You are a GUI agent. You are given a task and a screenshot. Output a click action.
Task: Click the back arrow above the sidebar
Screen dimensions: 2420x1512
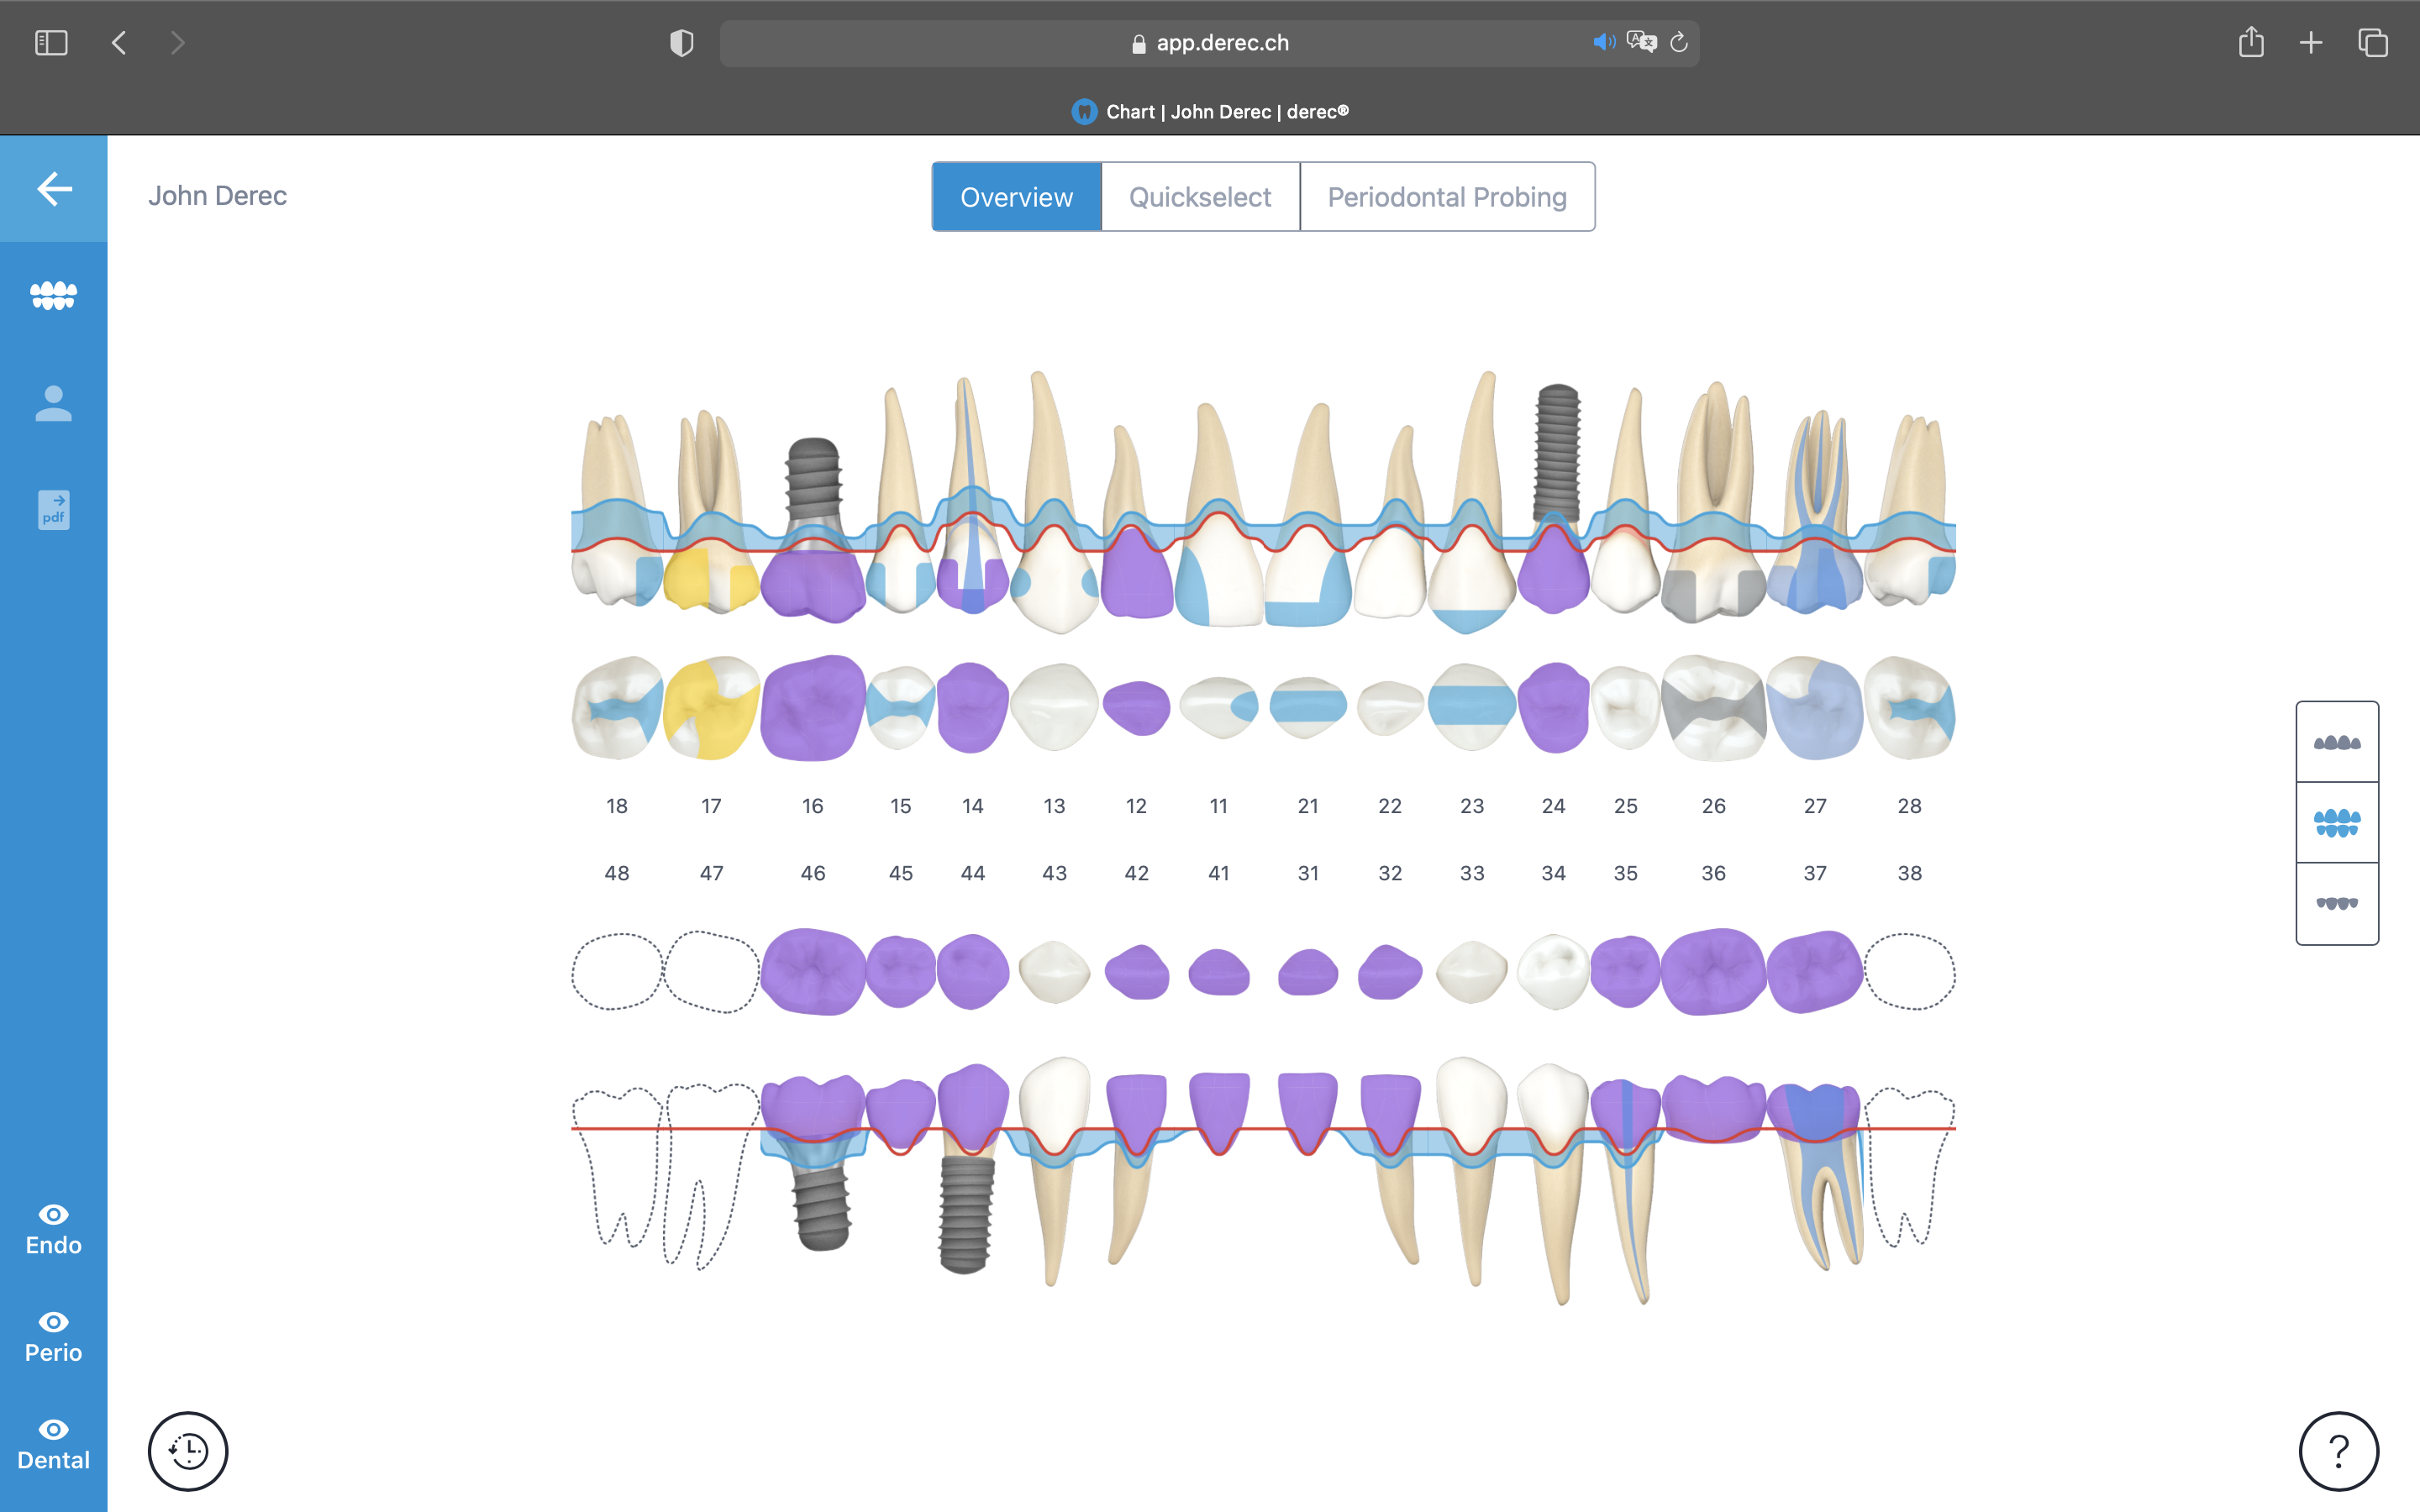click(x=53, y=189)
